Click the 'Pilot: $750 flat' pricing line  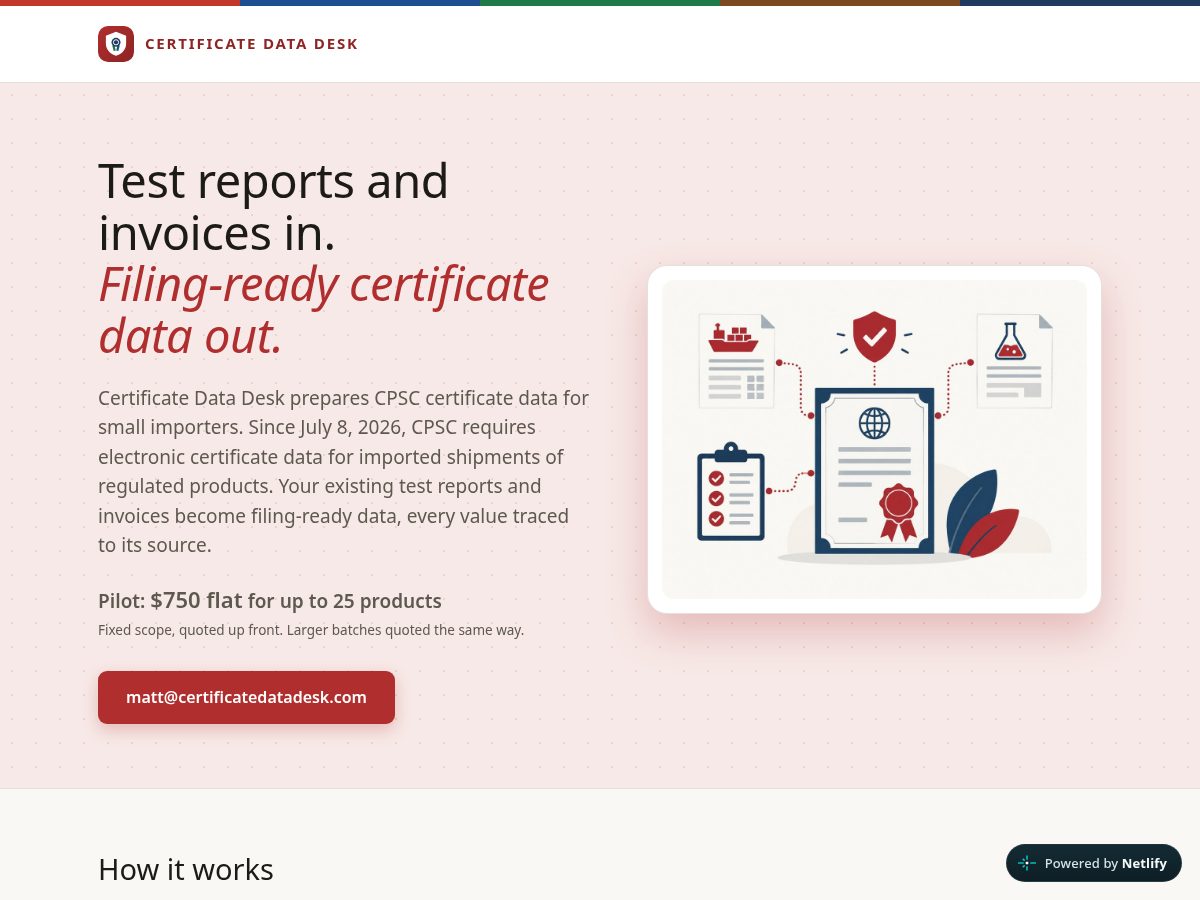pos(270,601)
